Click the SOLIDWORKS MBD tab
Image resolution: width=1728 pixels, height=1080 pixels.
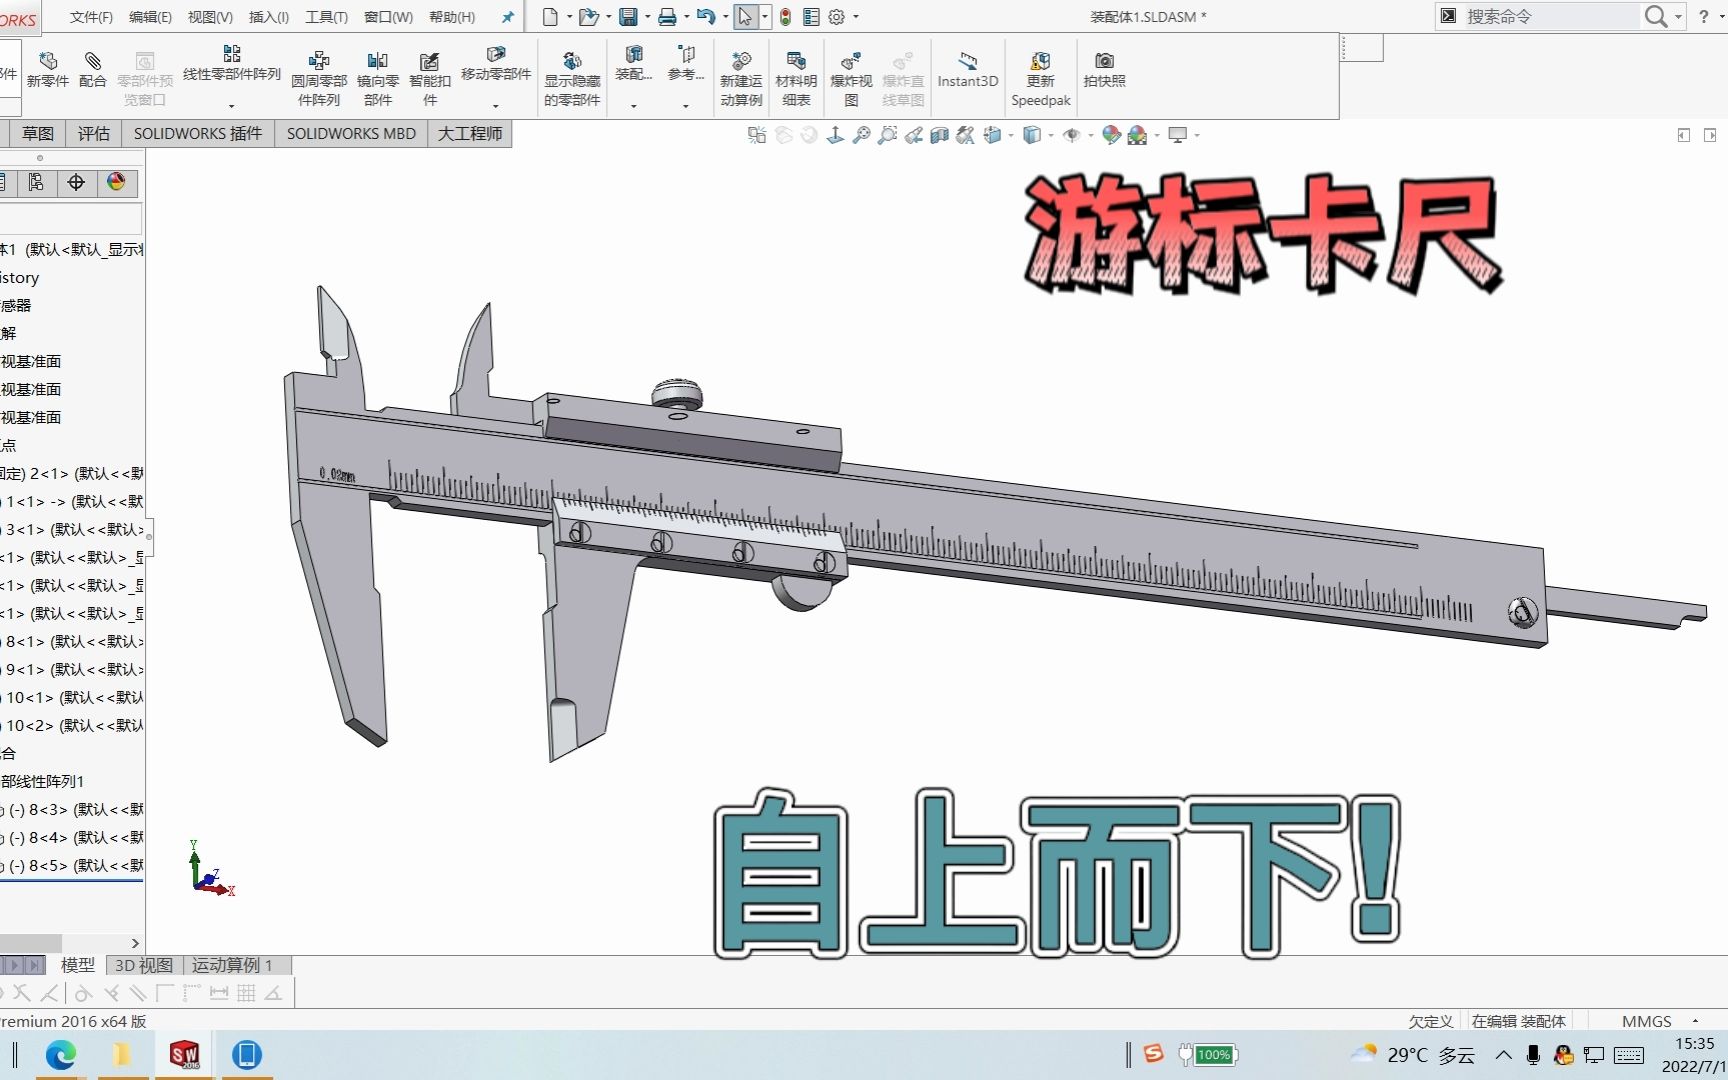pyautogui.click(x=350, y=133)
